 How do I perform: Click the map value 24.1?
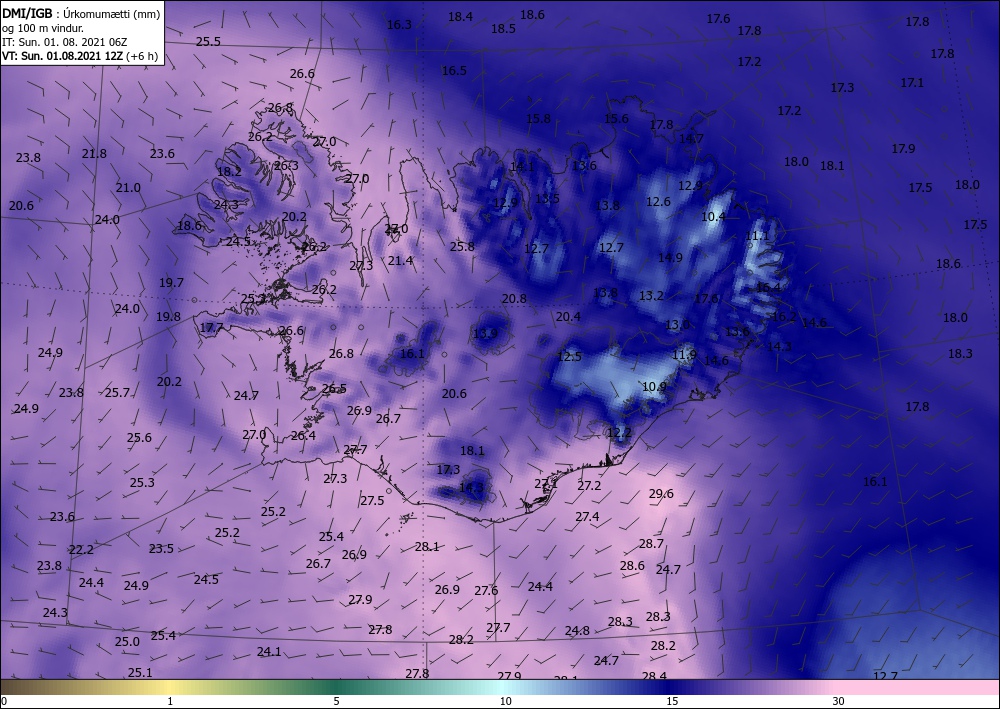click(x=269, y=652)
